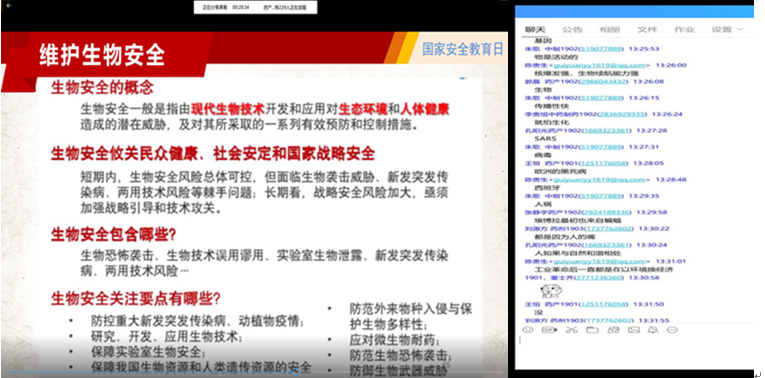Open the 文件 tab
765x378 pixels.
(x=647, y=30)
